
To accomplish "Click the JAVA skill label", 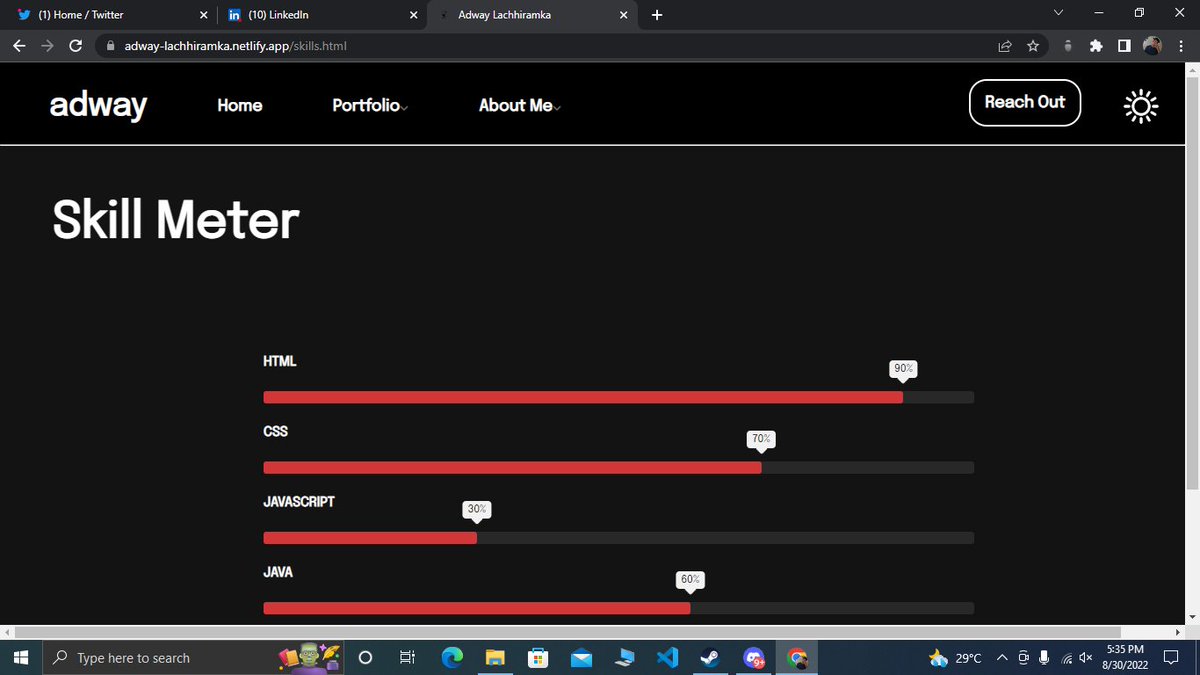I will click(278, 572).
